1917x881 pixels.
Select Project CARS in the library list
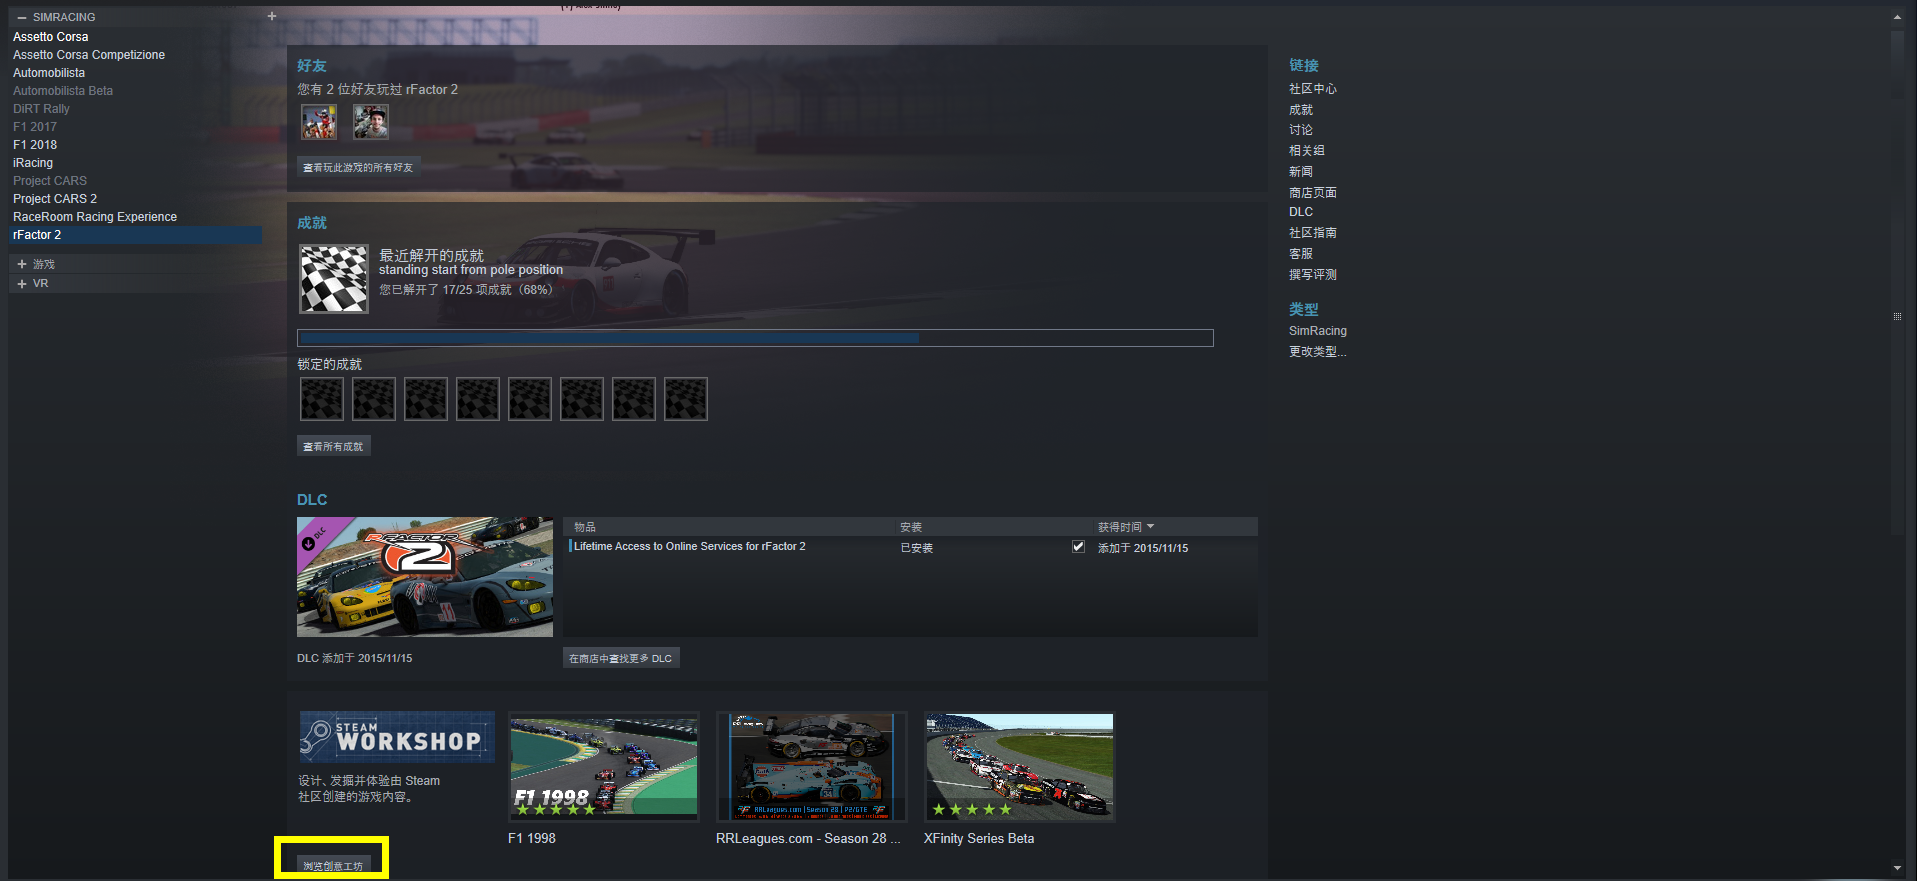point(50,181)
